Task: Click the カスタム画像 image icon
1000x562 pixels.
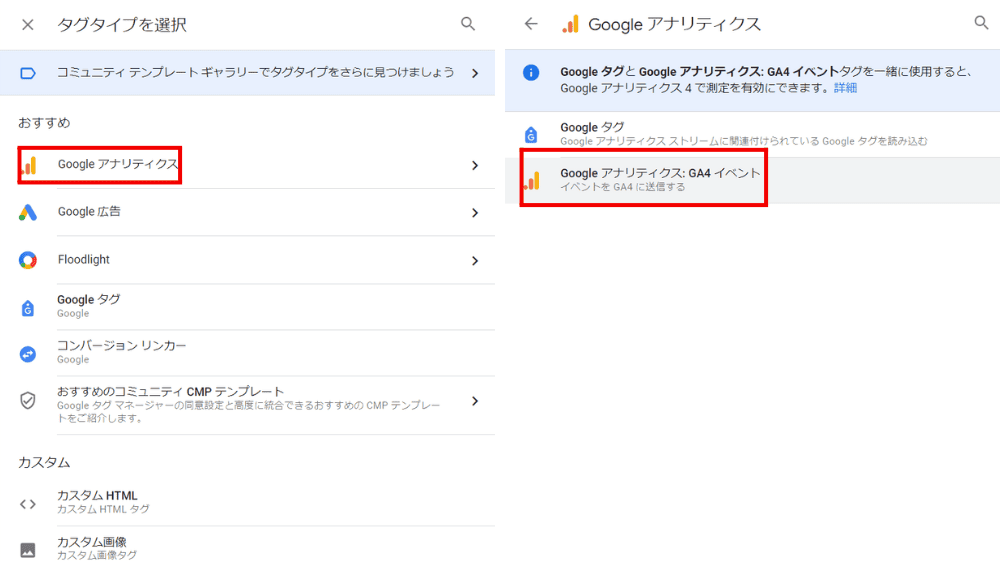Action: tap(28, 549)
